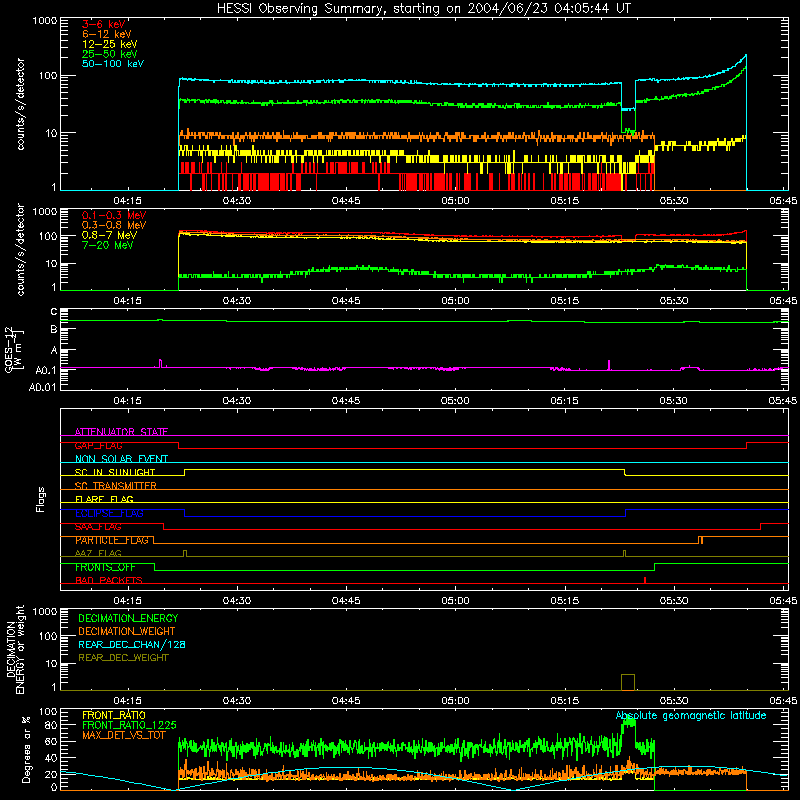Select the 12-25 keV legend label

click(109, 44)
